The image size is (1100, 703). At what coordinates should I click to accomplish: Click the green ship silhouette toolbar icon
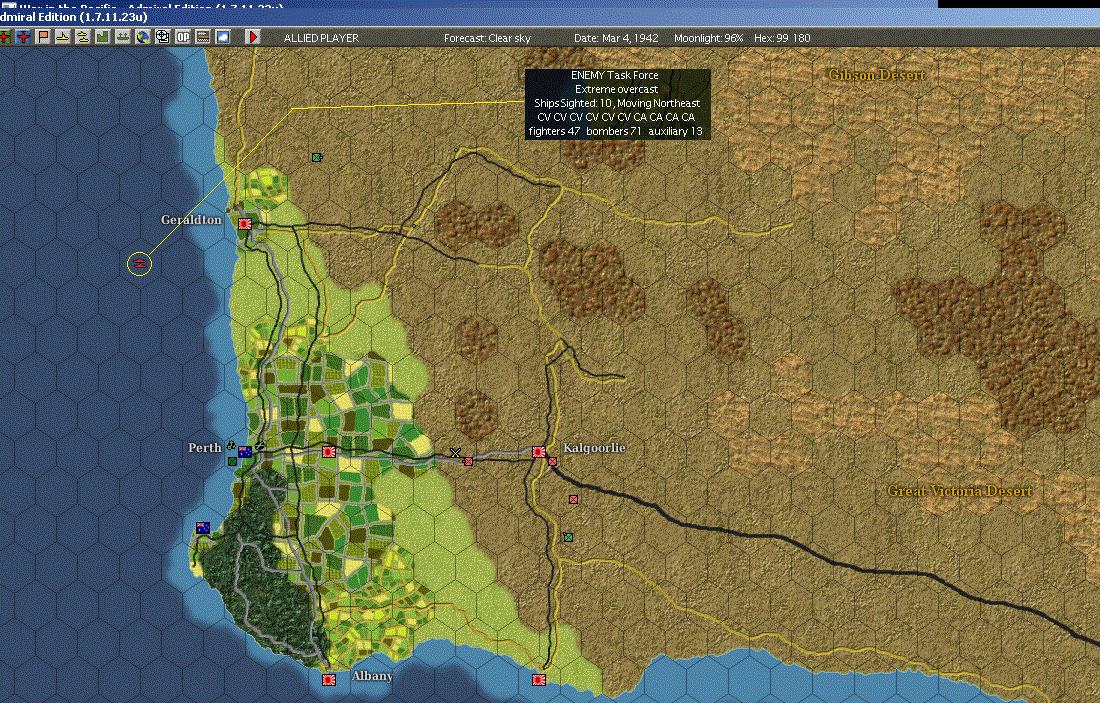(123, 37)
